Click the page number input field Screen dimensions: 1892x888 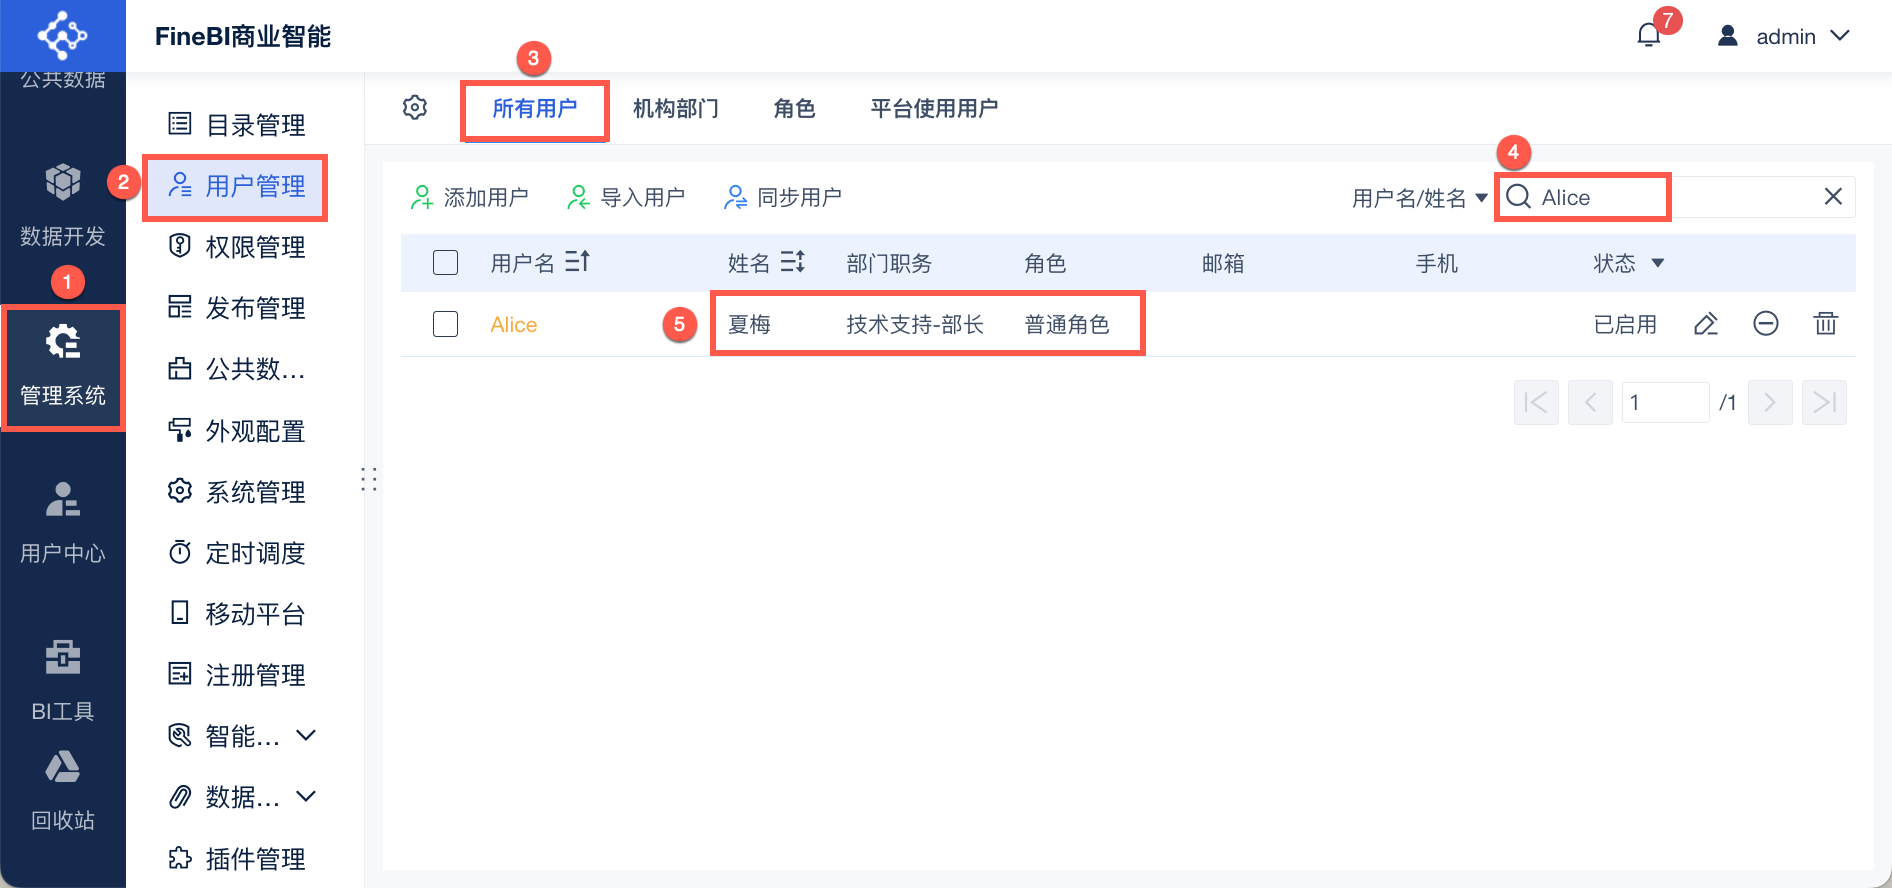1664,402
